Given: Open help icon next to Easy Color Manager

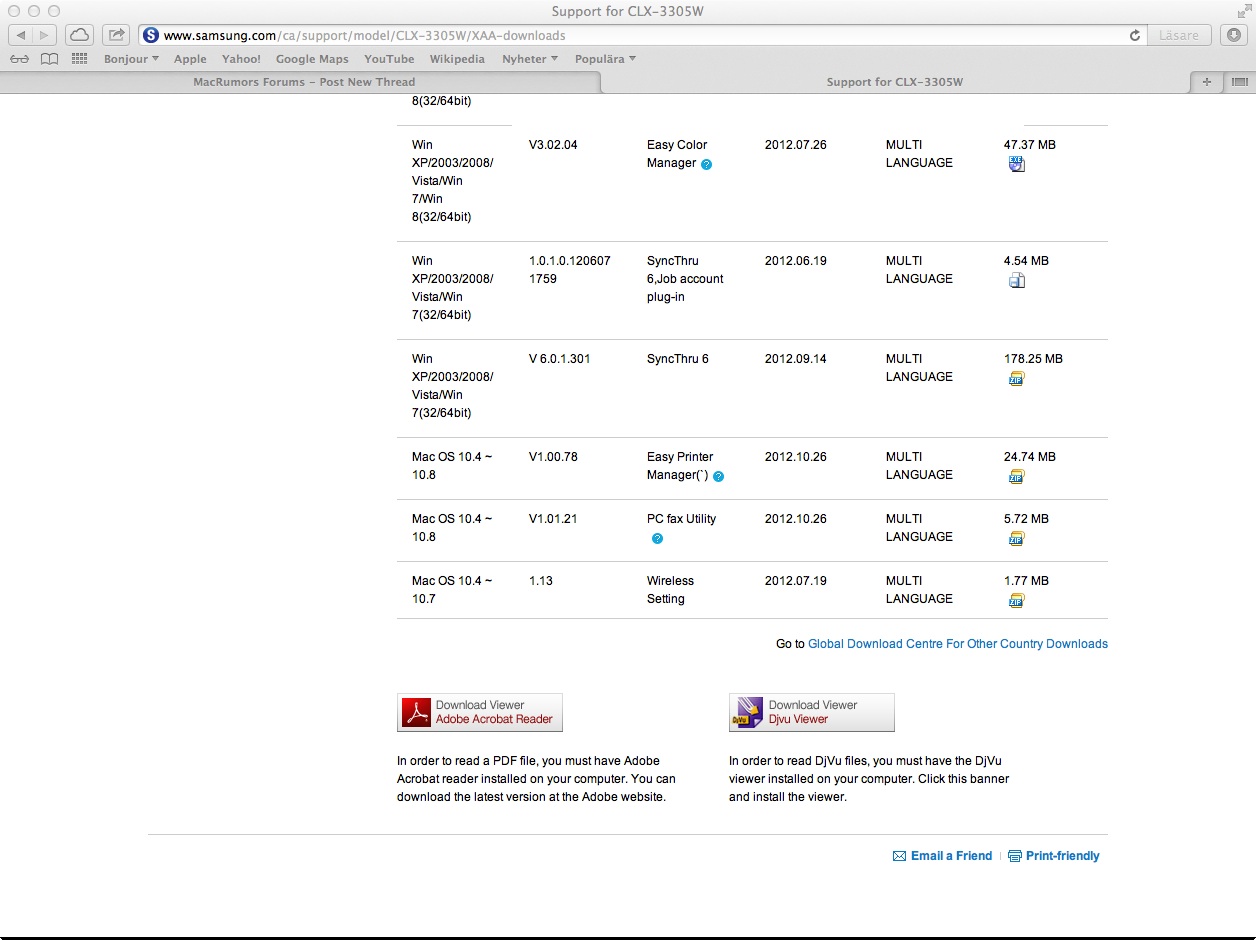Looking at the screenshot, I should point(706,164).
